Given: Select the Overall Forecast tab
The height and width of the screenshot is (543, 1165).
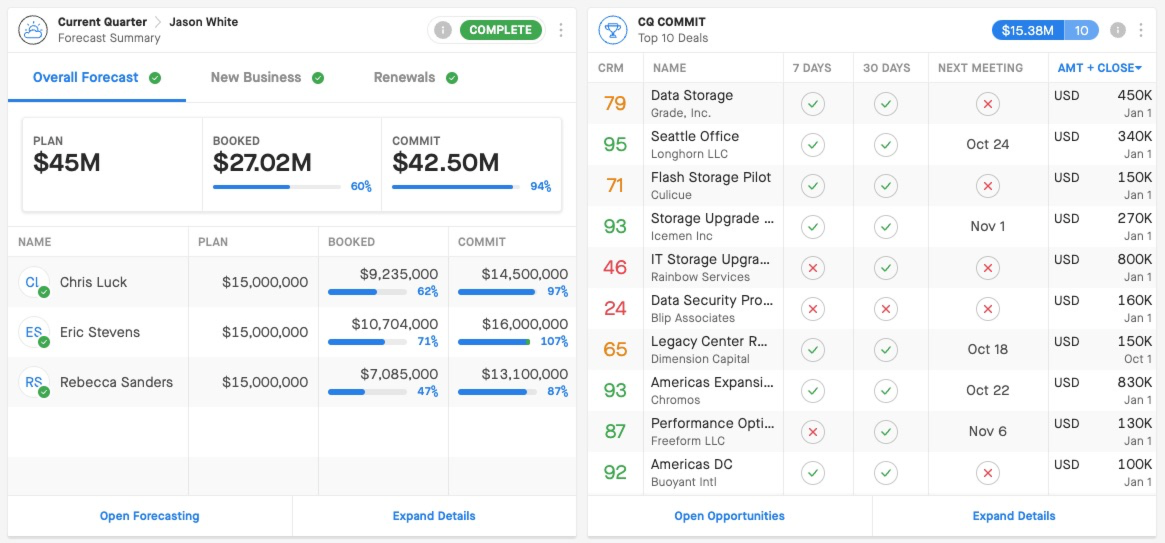Looking at the screenshot, I should pyautogui.click(x=97, y=77).
